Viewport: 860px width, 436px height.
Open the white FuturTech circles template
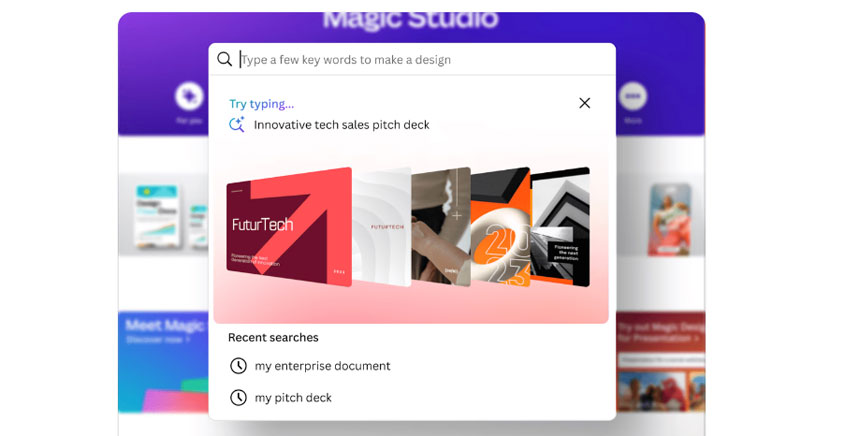point(384,226)
